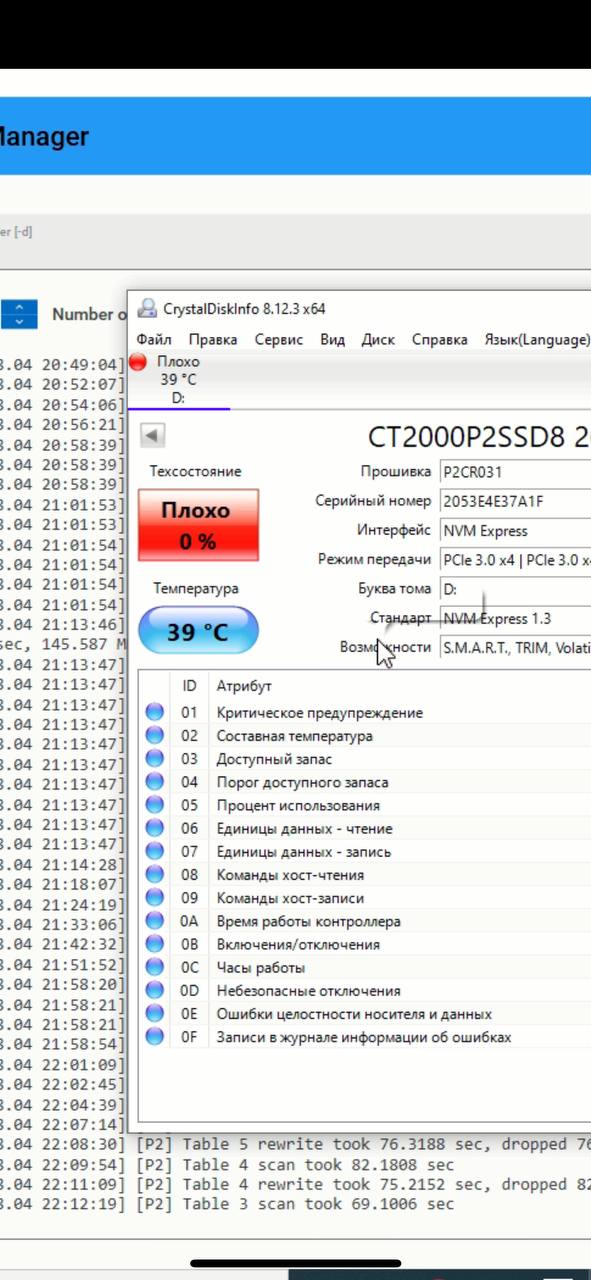Select row 01 Критическое предупреждение
This screenshot has height=1280, width=591.
[x=365, y=713]
